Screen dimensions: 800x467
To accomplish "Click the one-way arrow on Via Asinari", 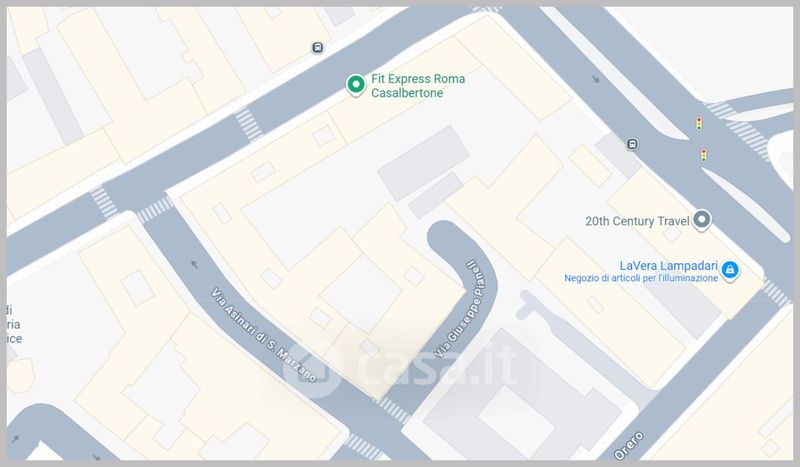I will pyautogui.click(x=194, y=264).
